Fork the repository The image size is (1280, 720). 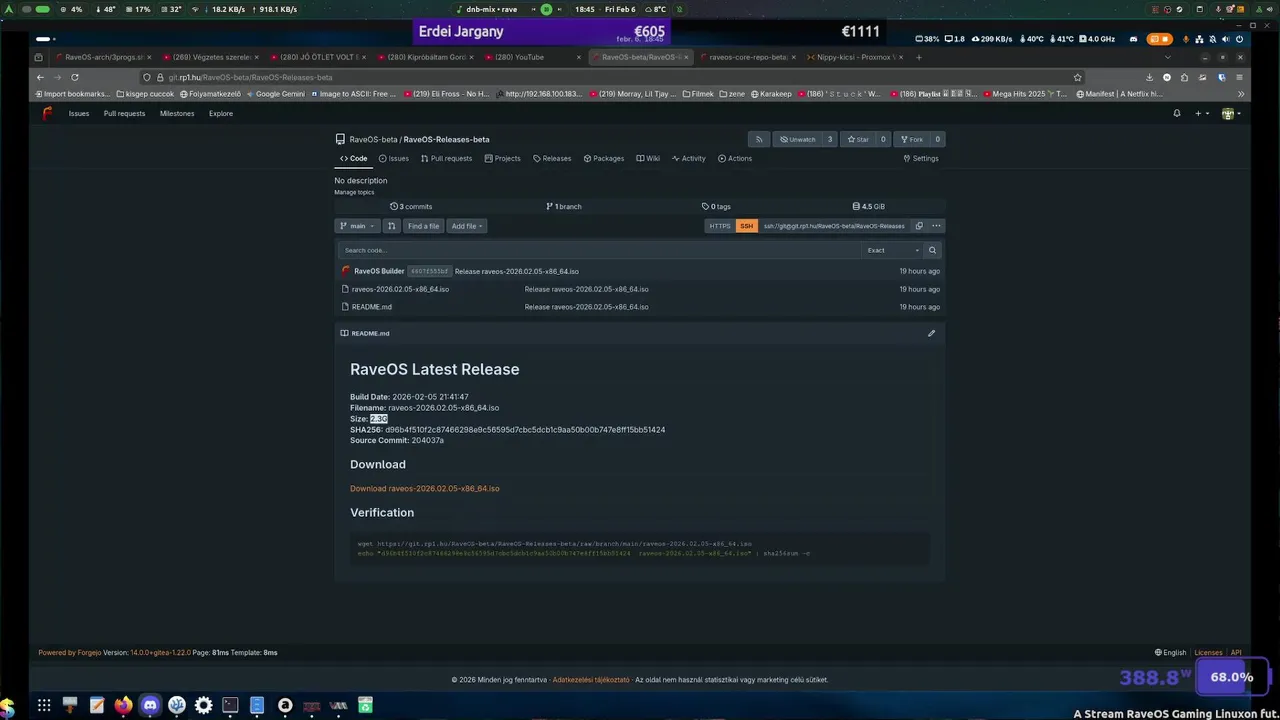[910, 139]
